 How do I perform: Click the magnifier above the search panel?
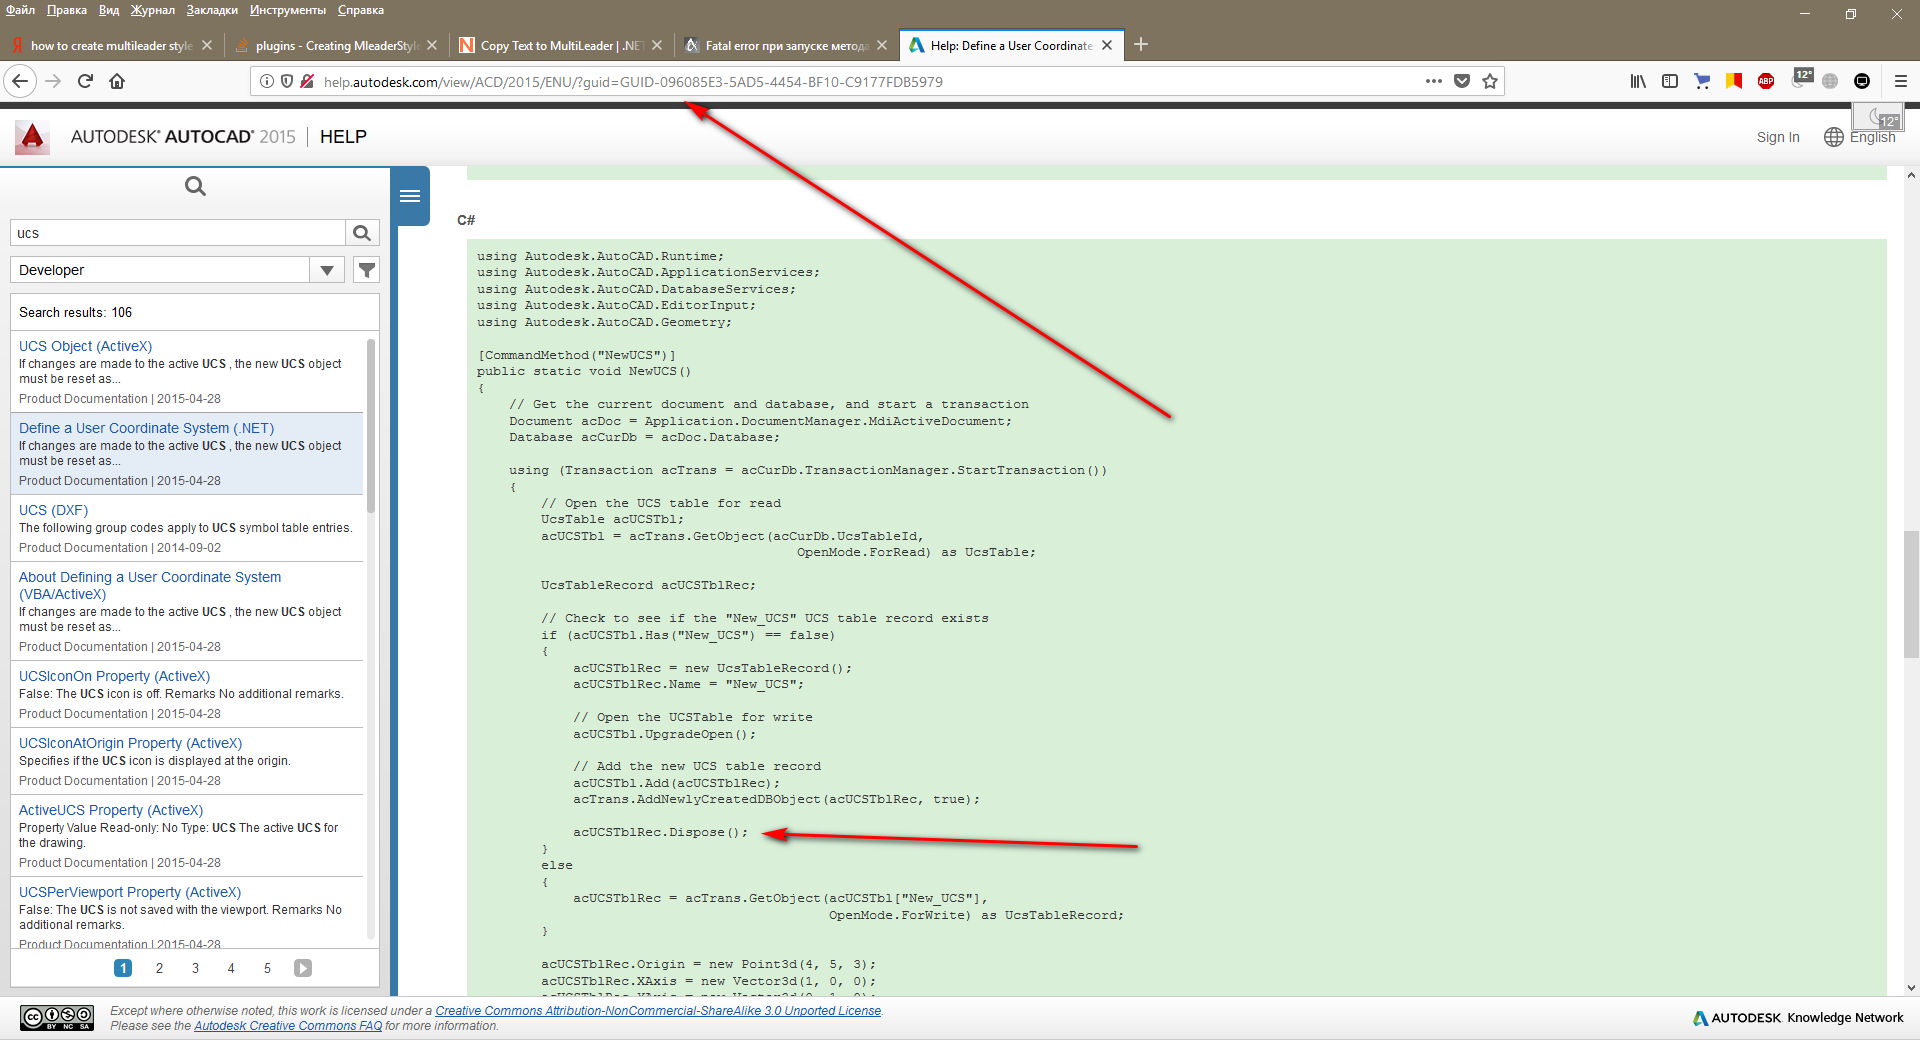coord(195,186)
